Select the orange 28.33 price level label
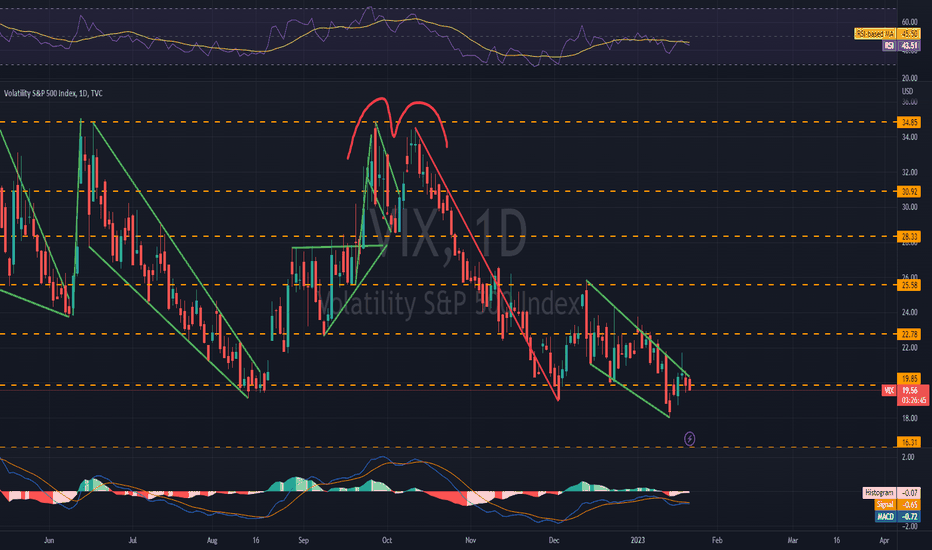This screenshot has height=550, width=932. tap(909, 237)
